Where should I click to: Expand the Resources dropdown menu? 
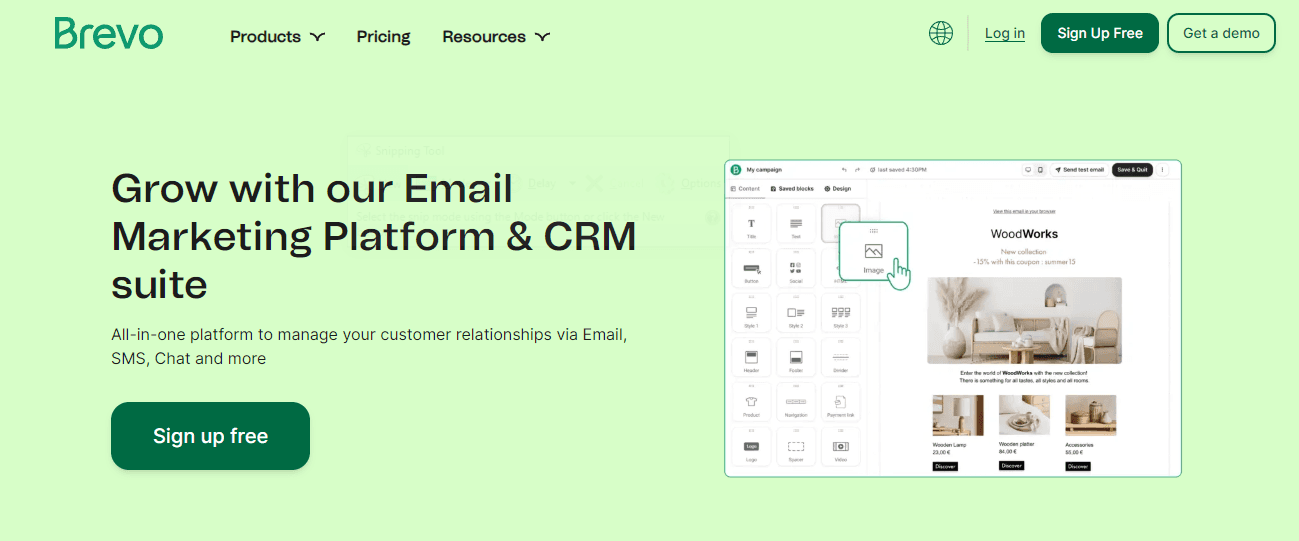tap(496, 36)
